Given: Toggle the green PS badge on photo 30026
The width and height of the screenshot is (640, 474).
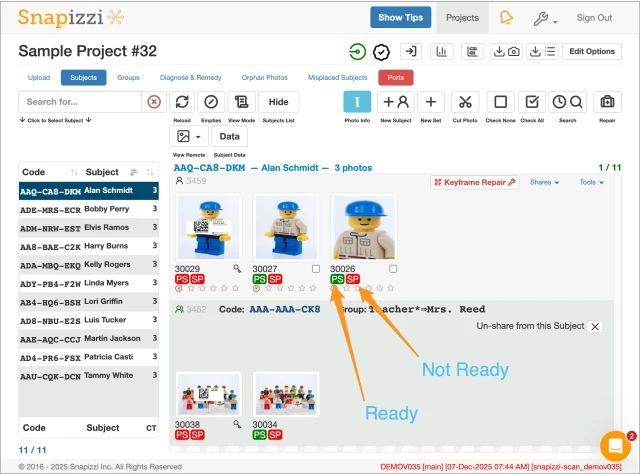Looking at the screenshot, I should coord(337,279).
